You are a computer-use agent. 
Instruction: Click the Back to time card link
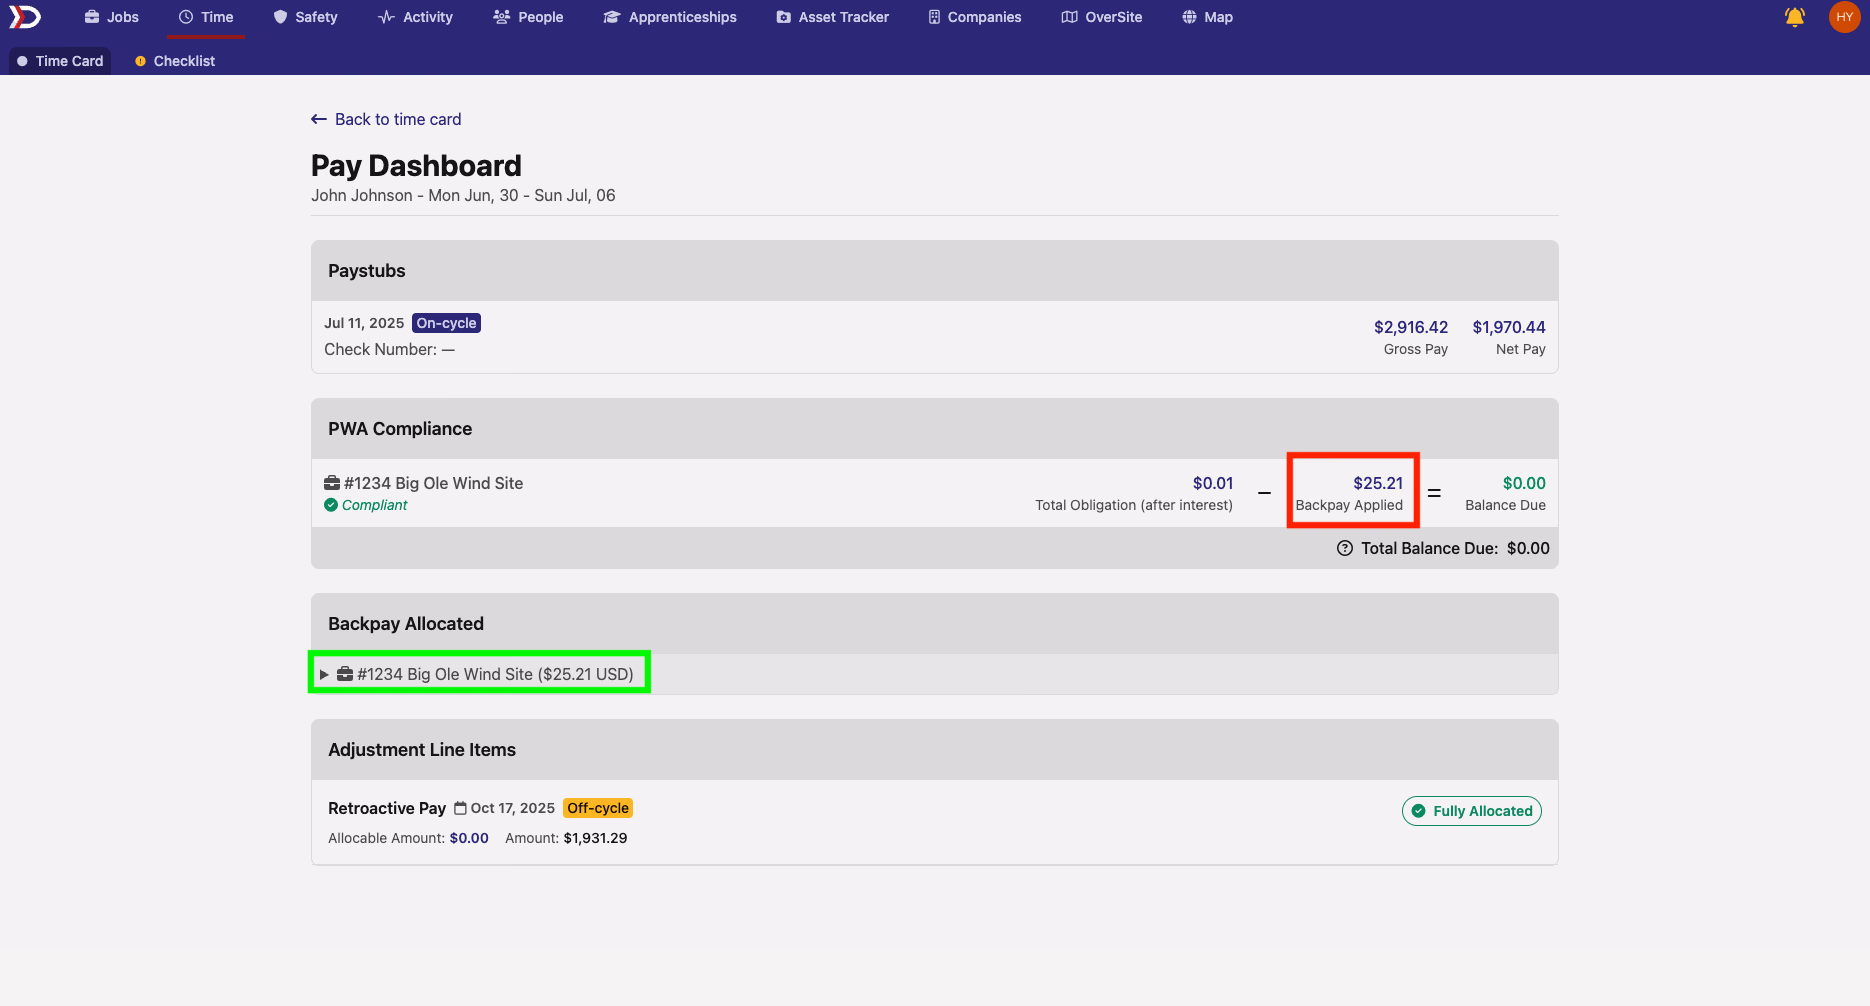pos(386,119)
